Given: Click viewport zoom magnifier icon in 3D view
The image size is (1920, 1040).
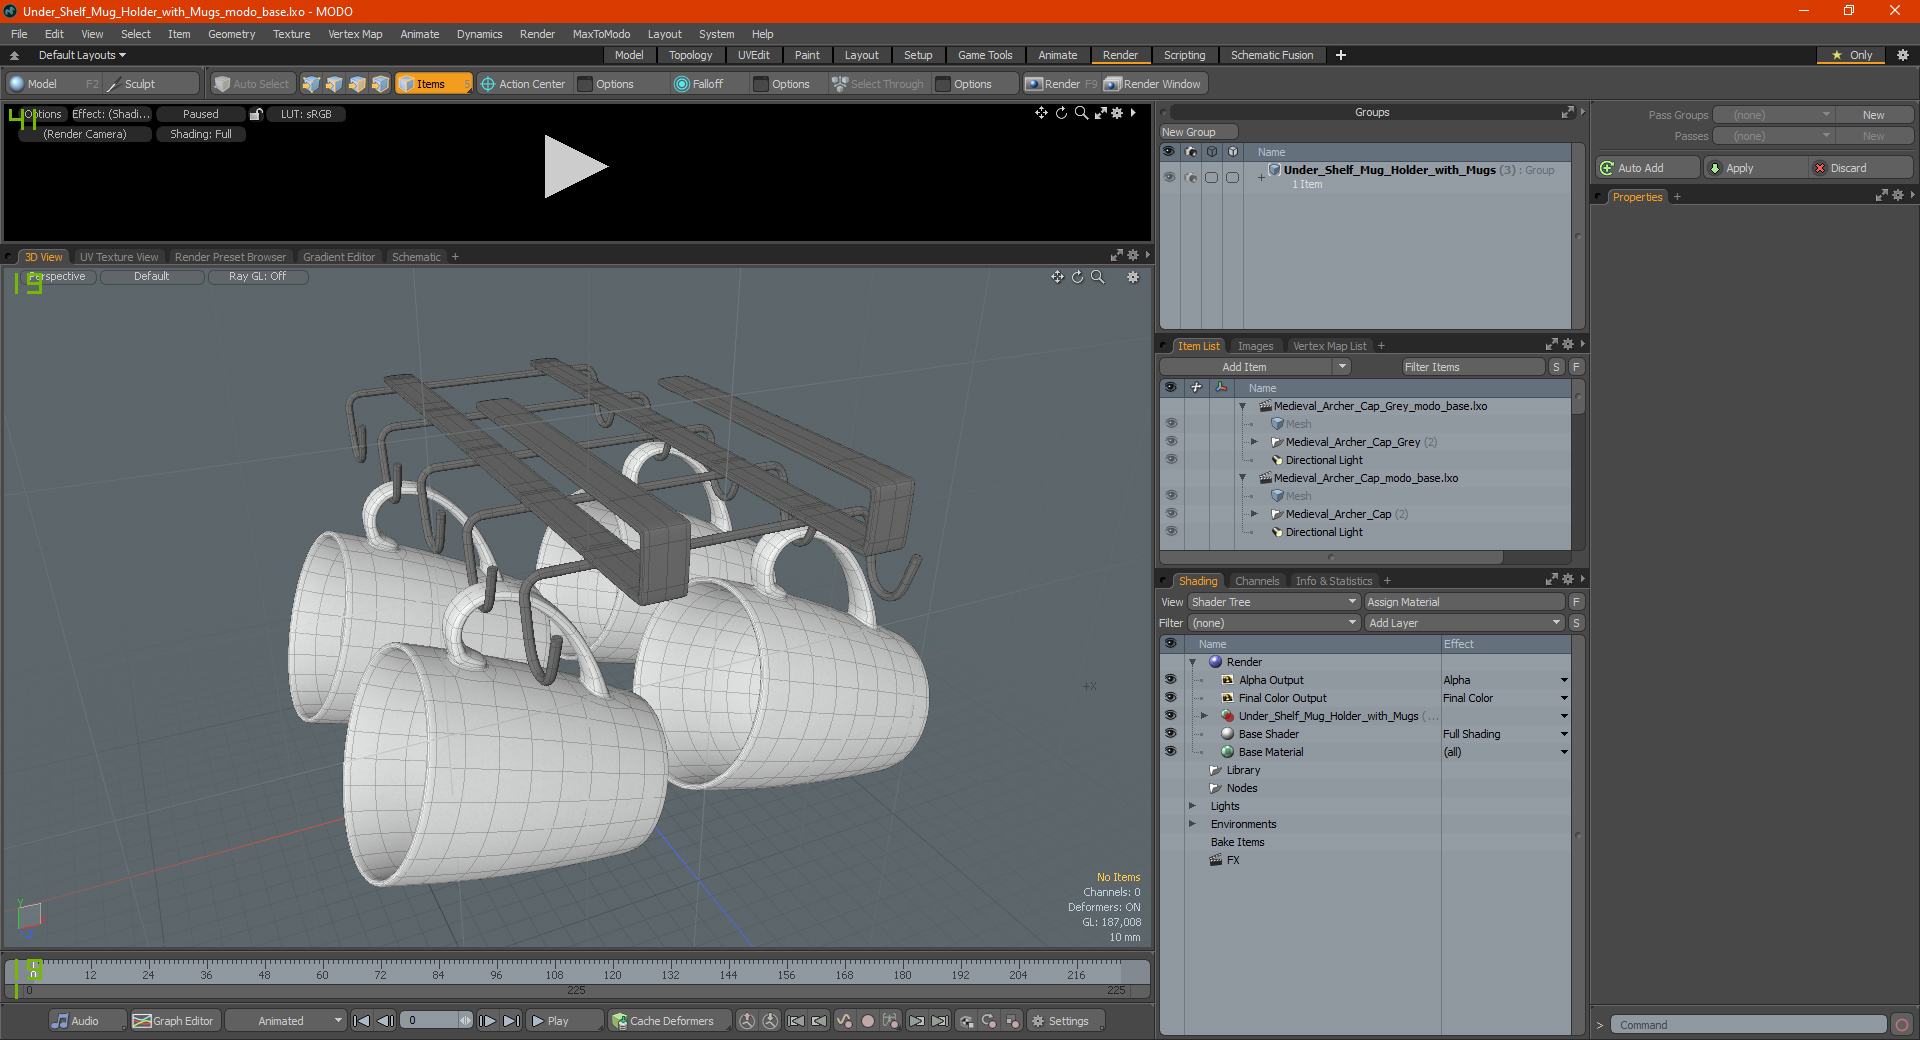Looking at the screenshot, I should click(1097, 277).
